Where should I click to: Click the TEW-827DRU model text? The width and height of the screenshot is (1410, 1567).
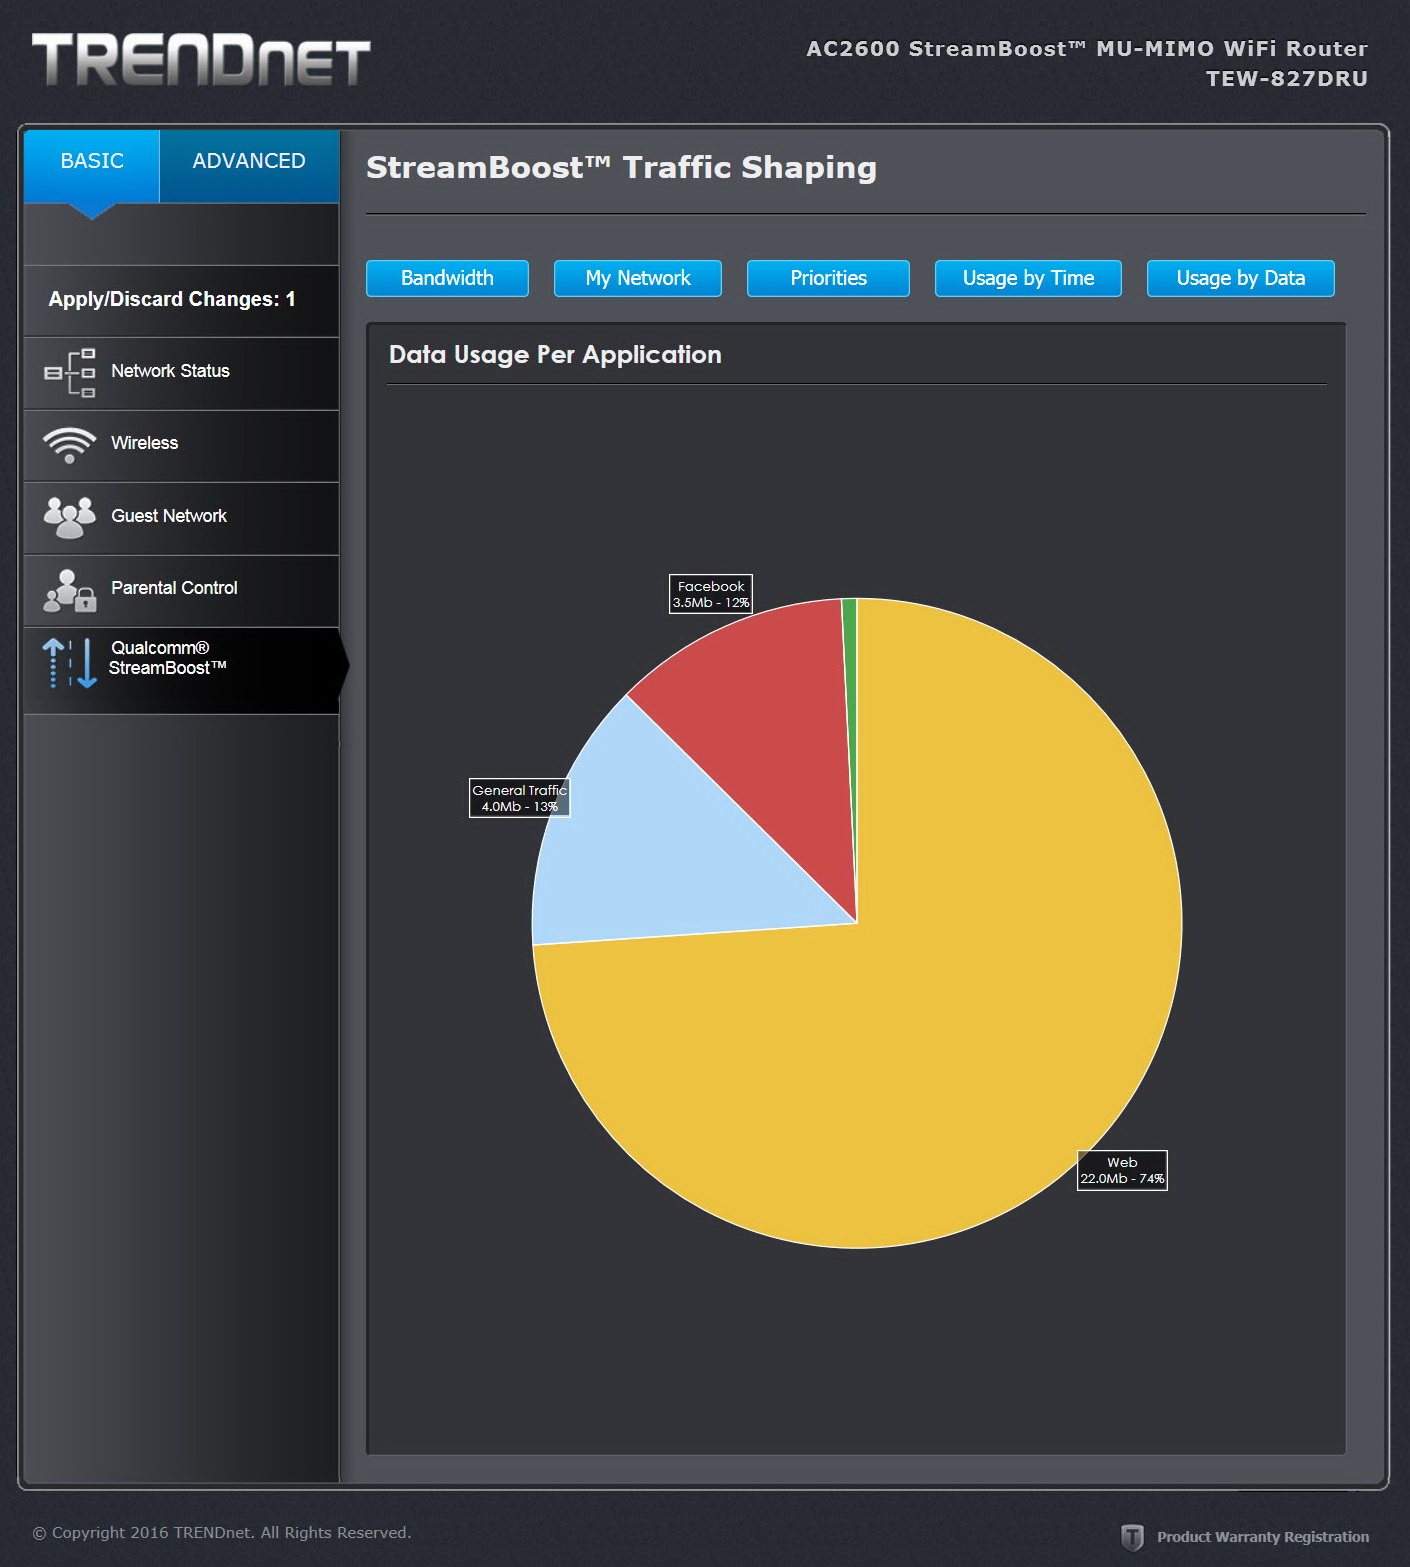(x=1286, y=79)
